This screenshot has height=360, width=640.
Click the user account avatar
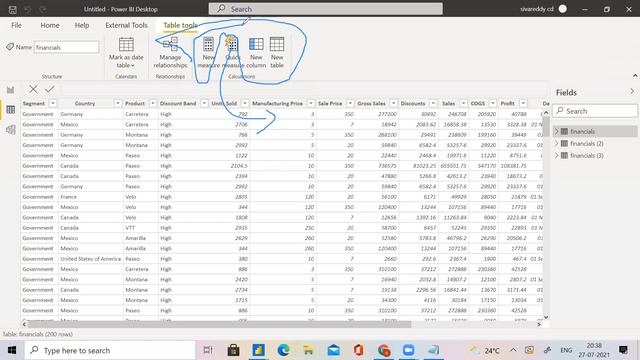click(x=562, y=9)
